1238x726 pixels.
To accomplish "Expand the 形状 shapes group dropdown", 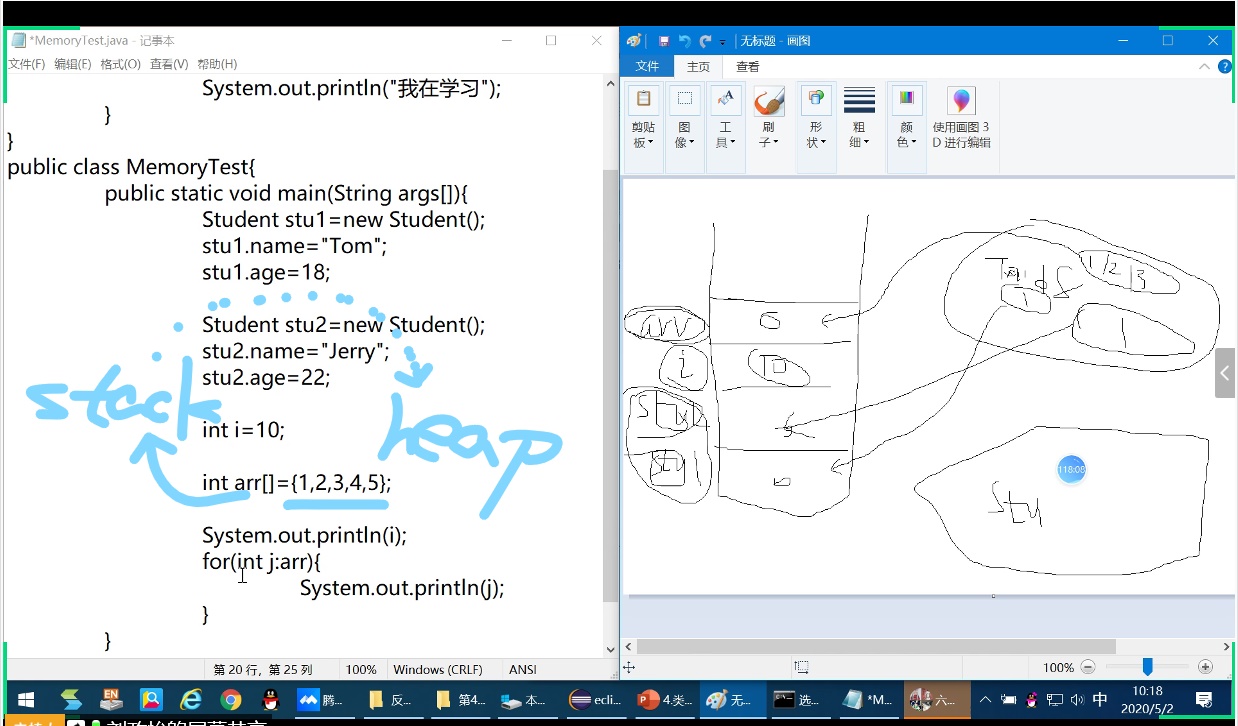I will coord(816,127).
